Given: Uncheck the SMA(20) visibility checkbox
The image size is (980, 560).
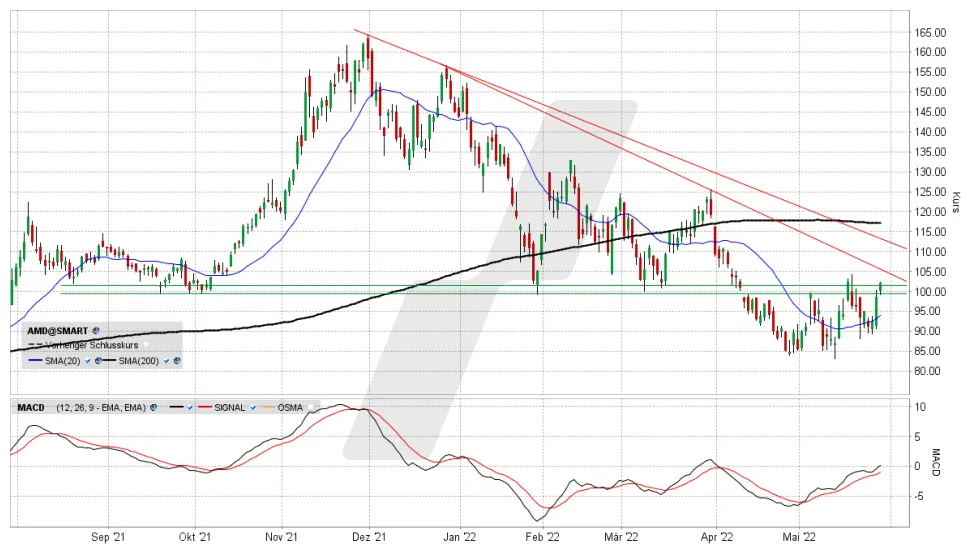Looking at the screenshot, I should pyautogui.click(x=88, y=360).
